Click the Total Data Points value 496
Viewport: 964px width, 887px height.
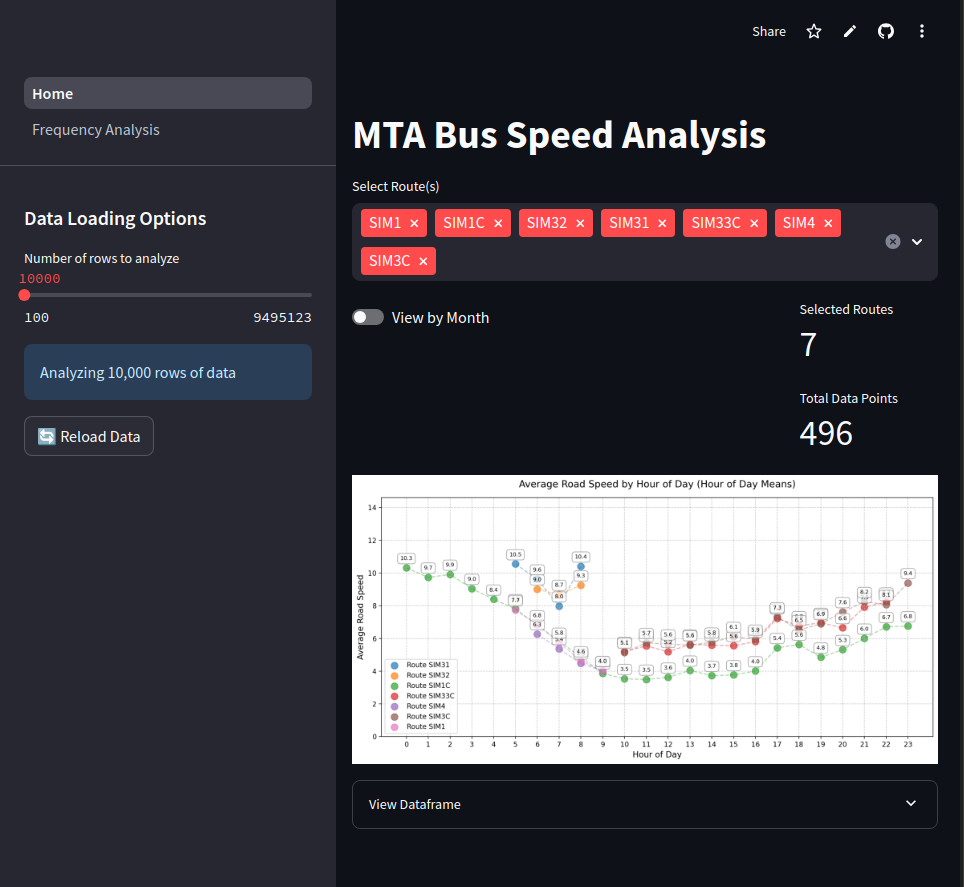tap(826, 434)
